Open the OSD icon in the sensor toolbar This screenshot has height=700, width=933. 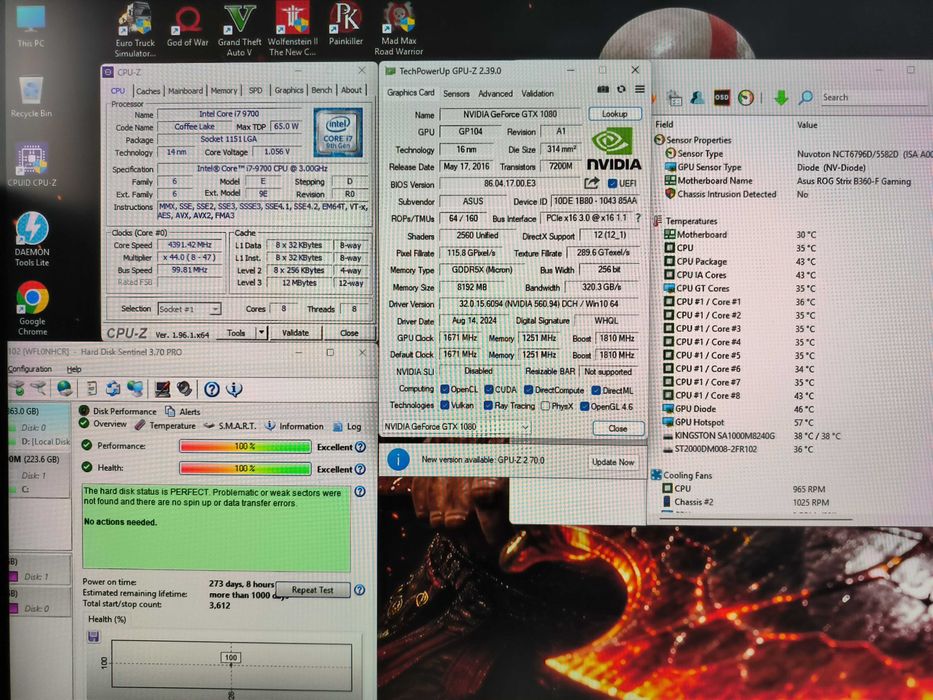click(x=722, y=98)
